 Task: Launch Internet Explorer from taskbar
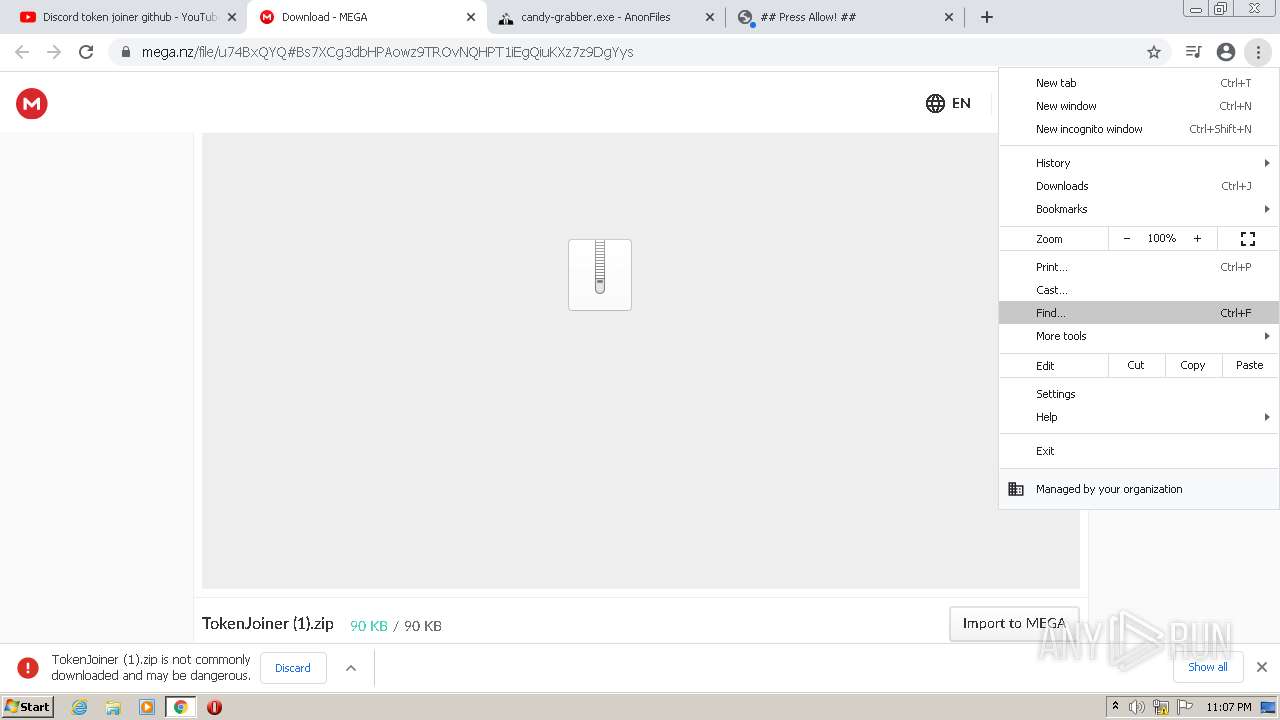80,707
